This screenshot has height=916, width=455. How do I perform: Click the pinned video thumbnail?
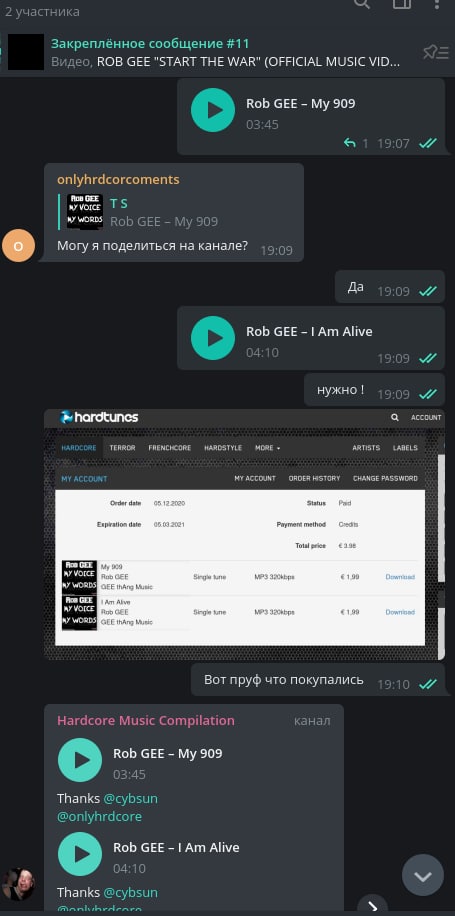coord(26,52)
